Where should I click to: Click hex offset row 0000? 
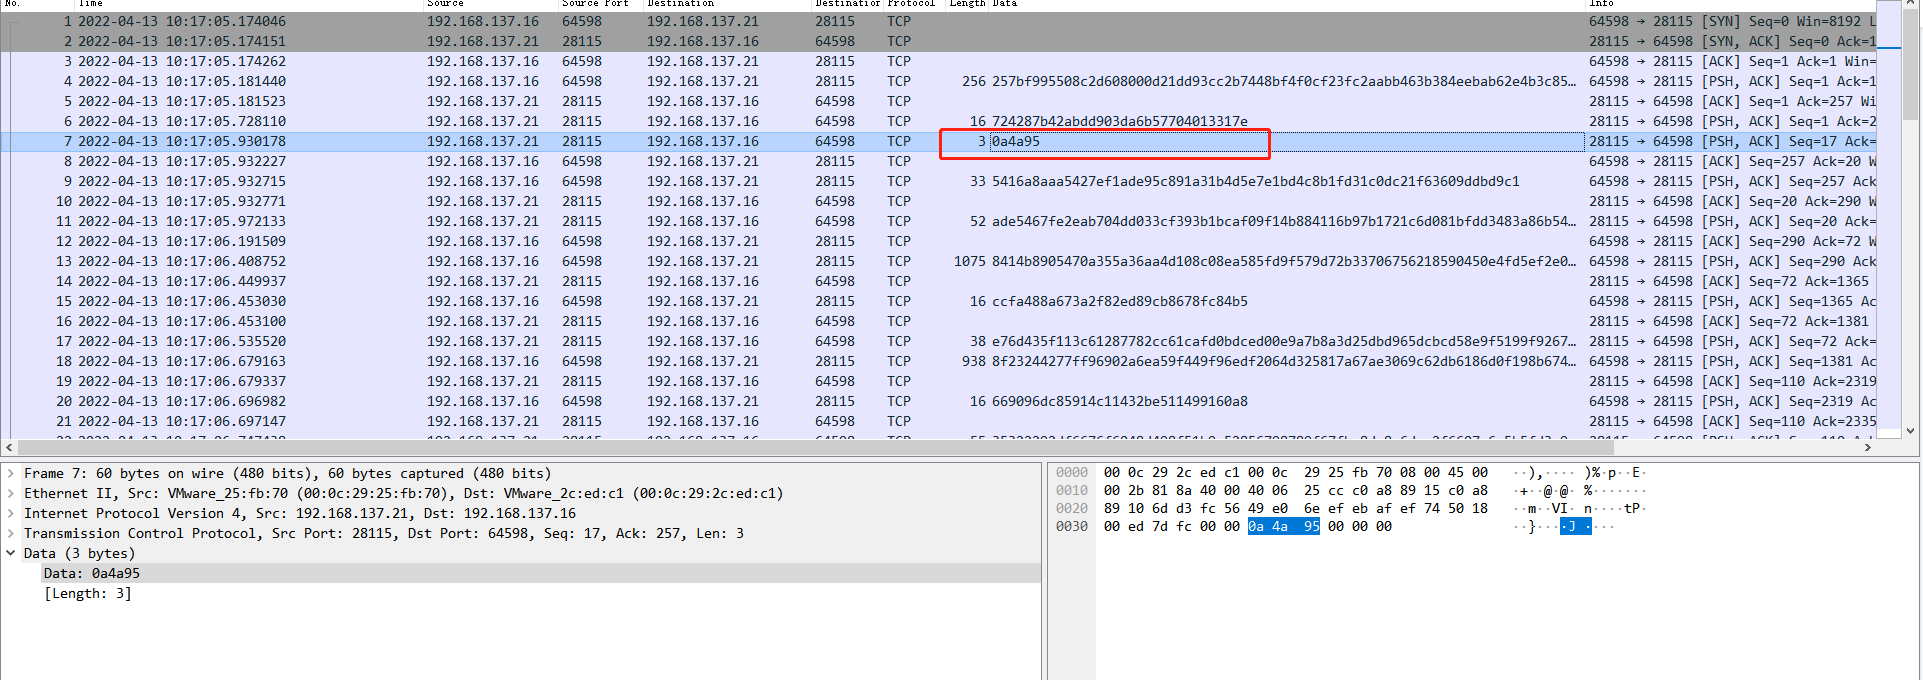1072,472
